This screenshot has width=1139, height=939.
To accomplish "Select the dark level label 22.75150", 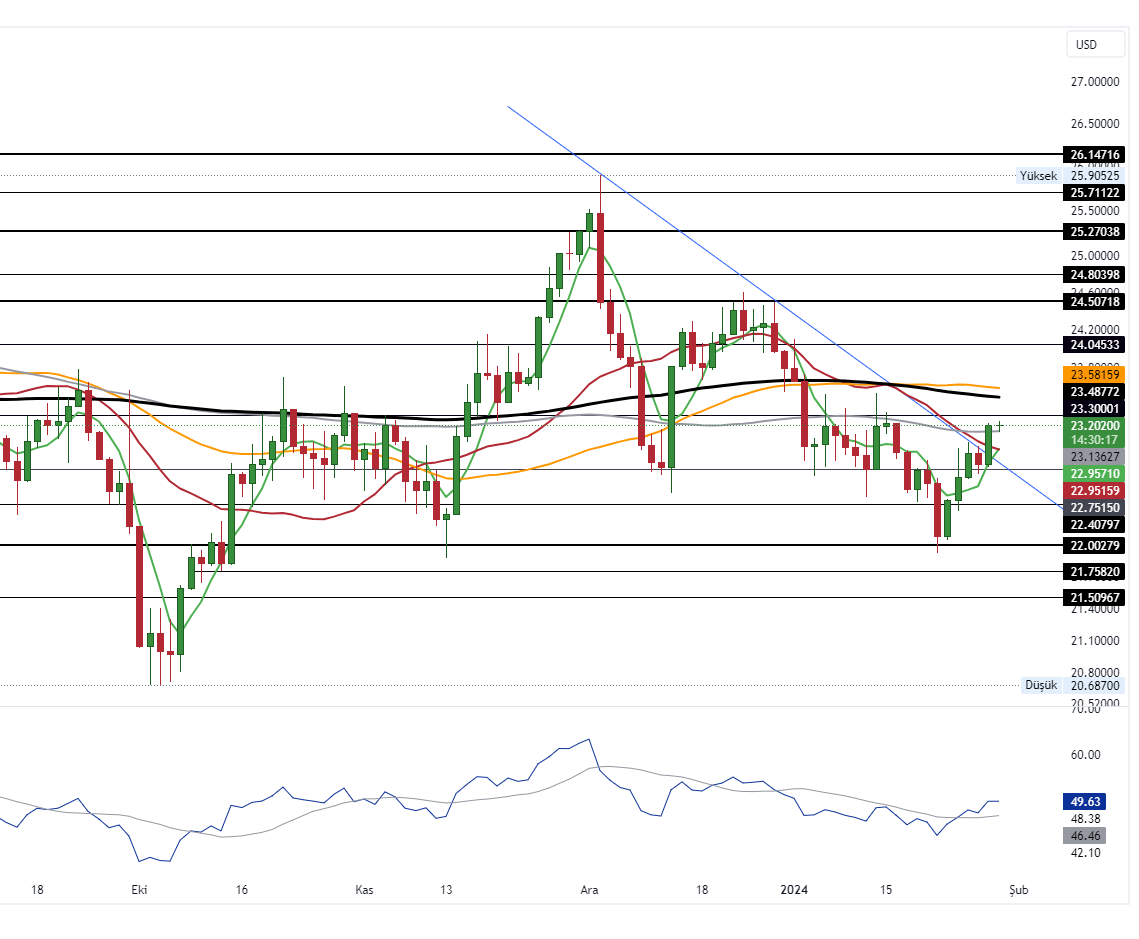I will coord(1095,508).
